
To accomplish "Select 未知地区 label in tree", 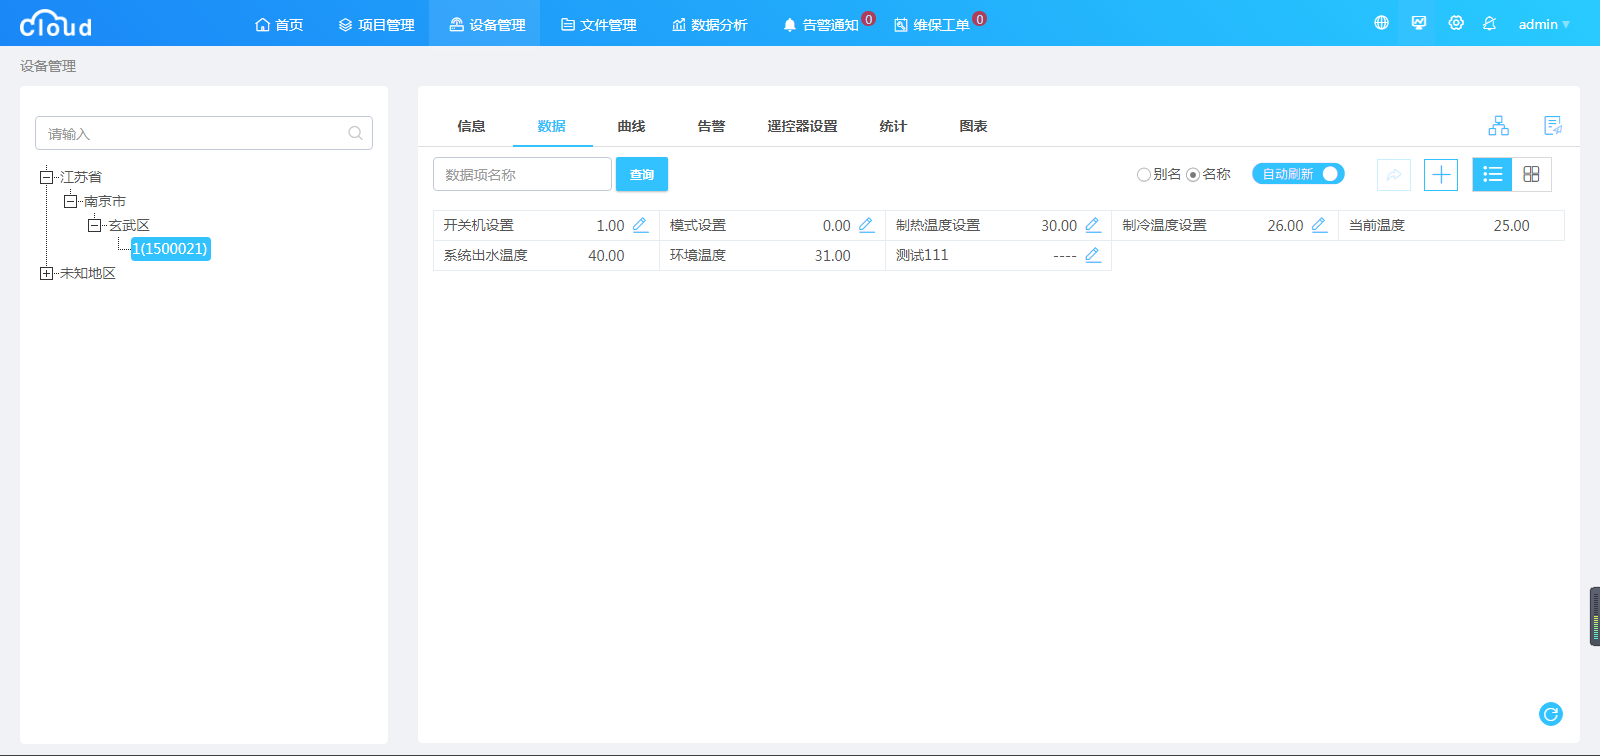I will click(88, 273).
